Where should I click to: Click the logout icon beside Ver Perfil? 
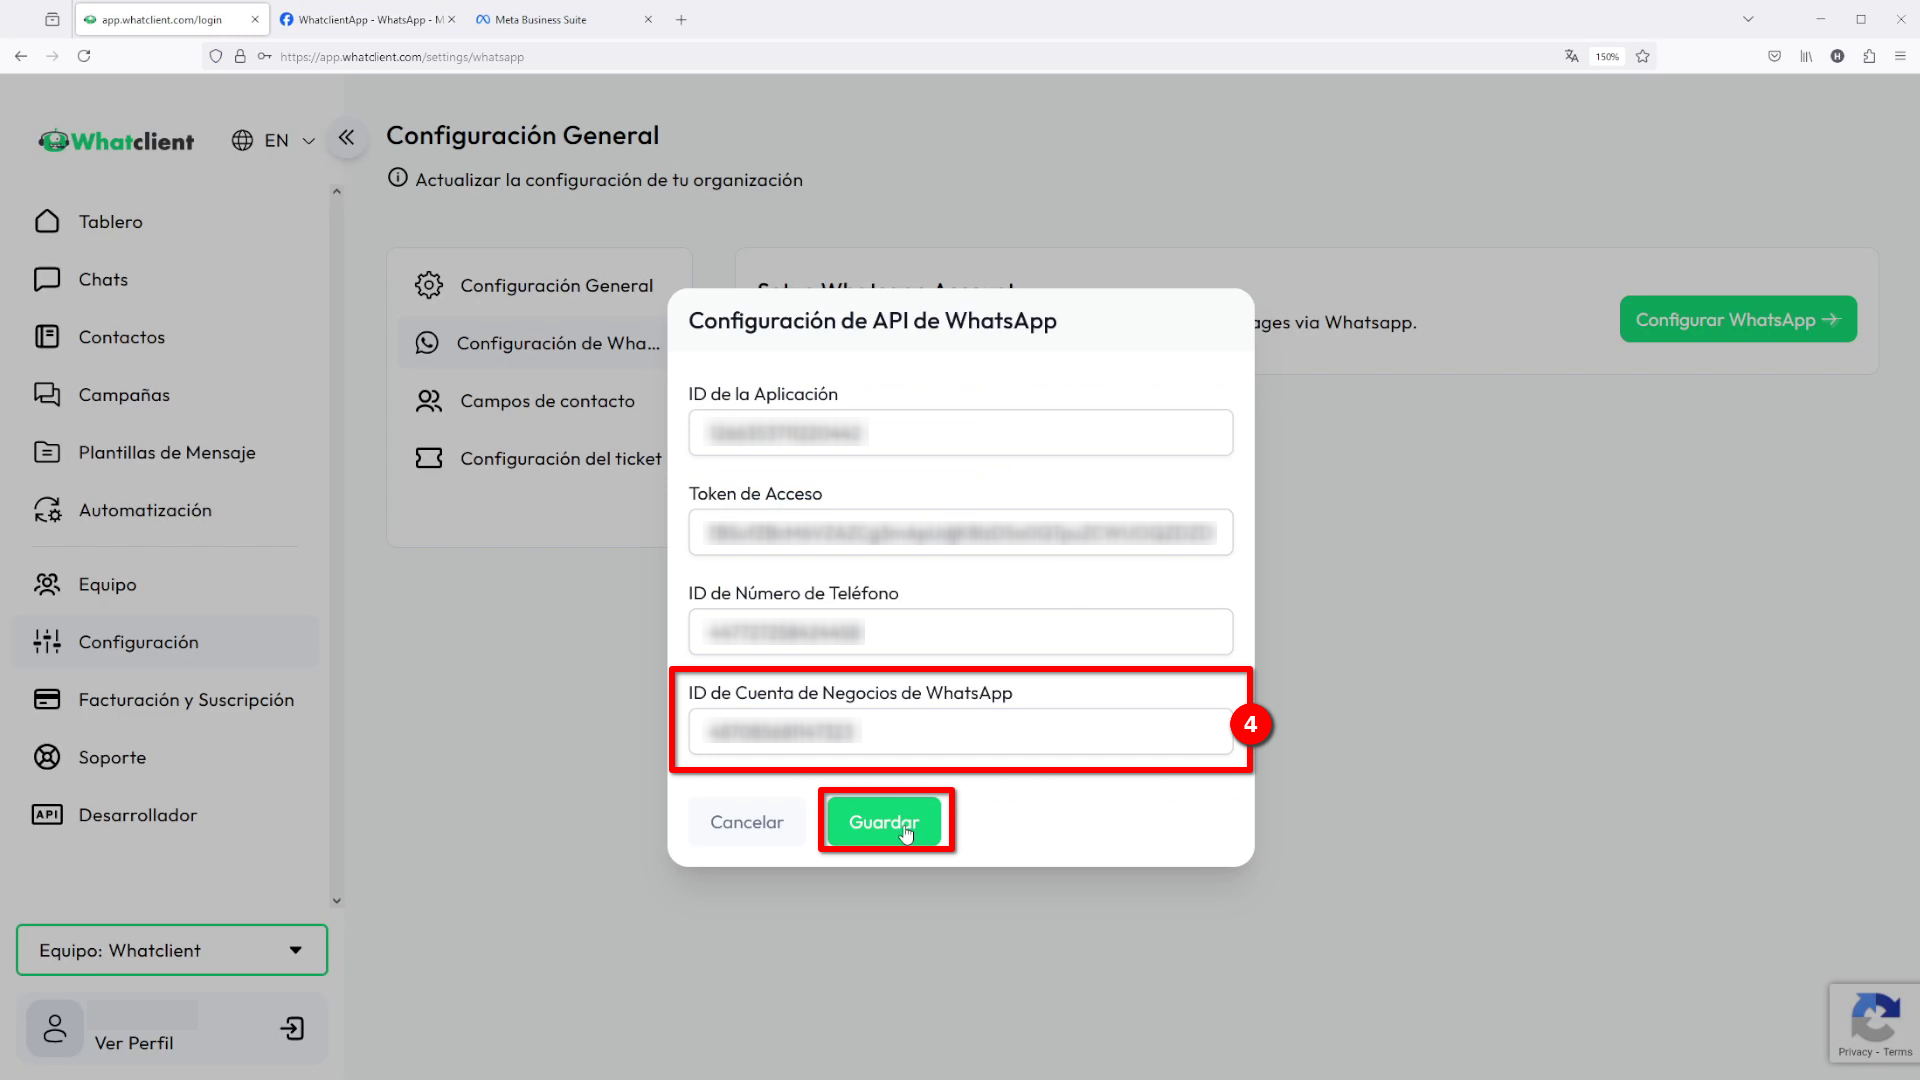click(292, 1029)
